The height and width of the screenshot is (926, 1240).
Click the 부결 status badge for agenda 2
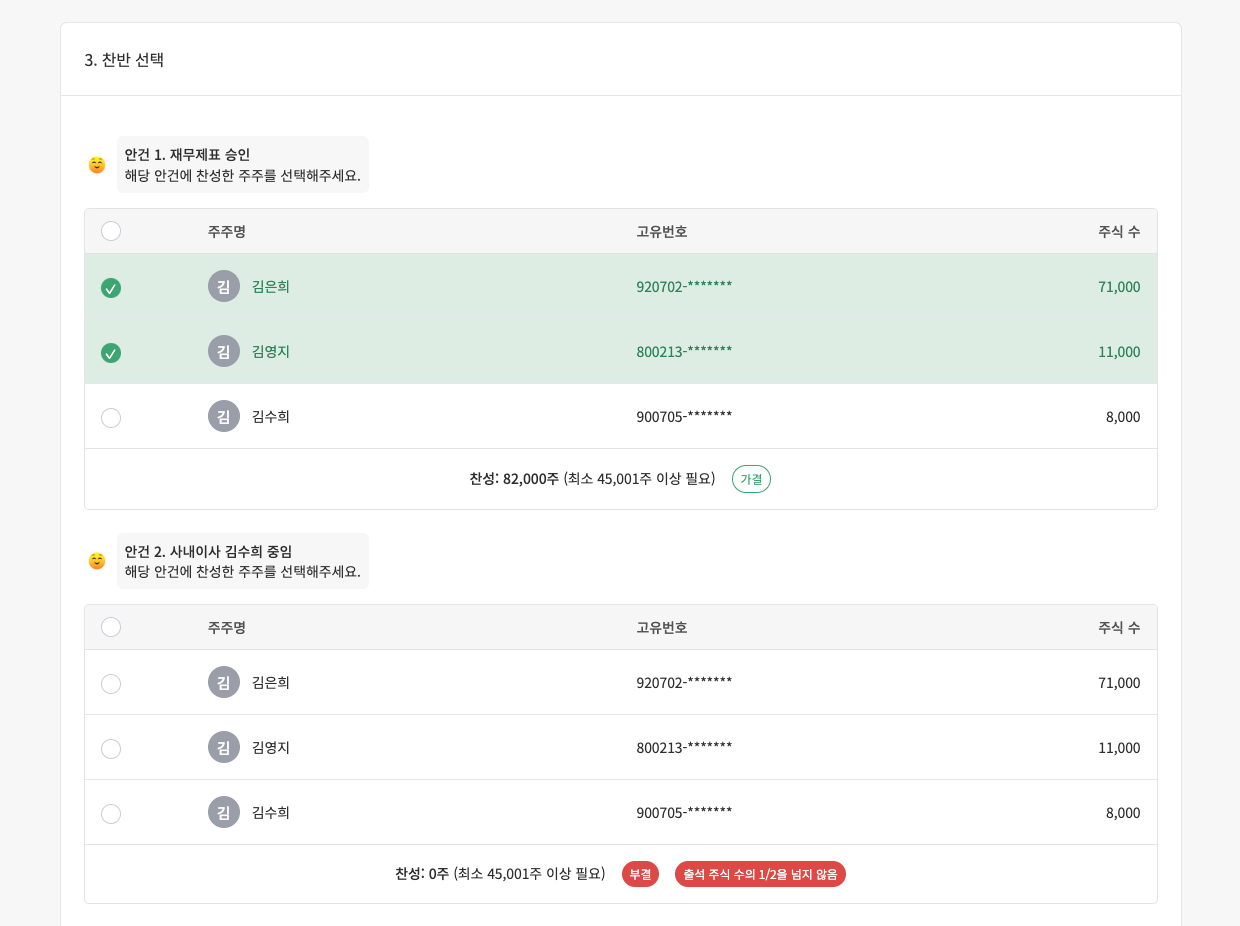[x=640, y=873]
